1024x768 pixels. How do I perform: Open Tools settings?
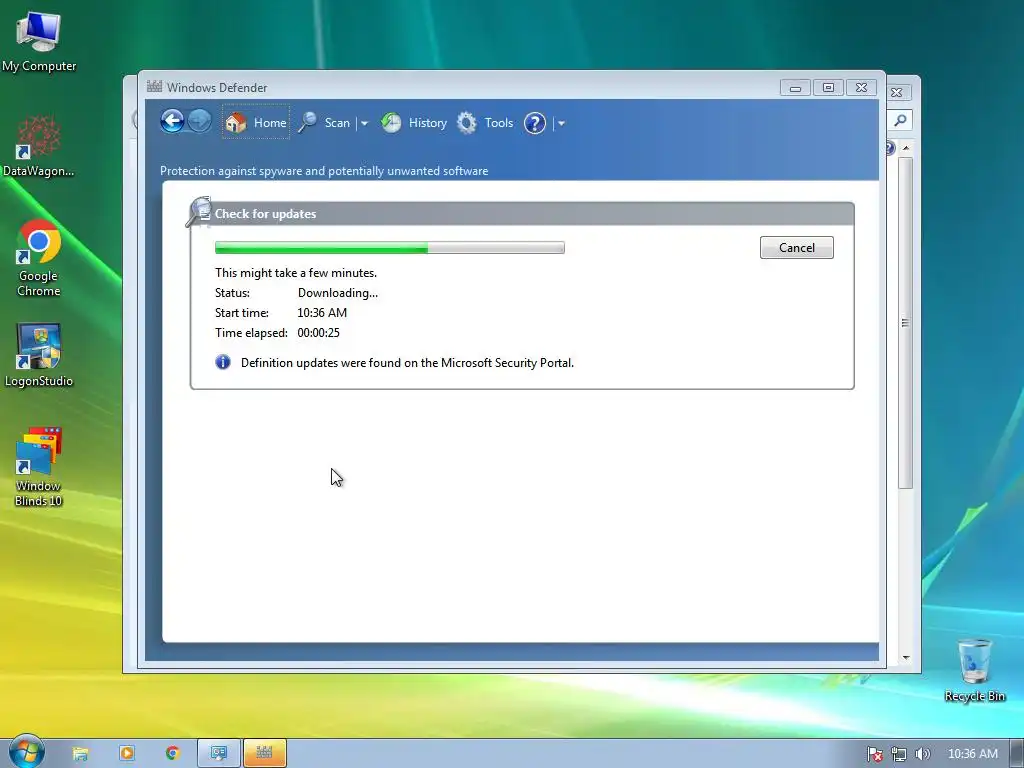[485, 122]
